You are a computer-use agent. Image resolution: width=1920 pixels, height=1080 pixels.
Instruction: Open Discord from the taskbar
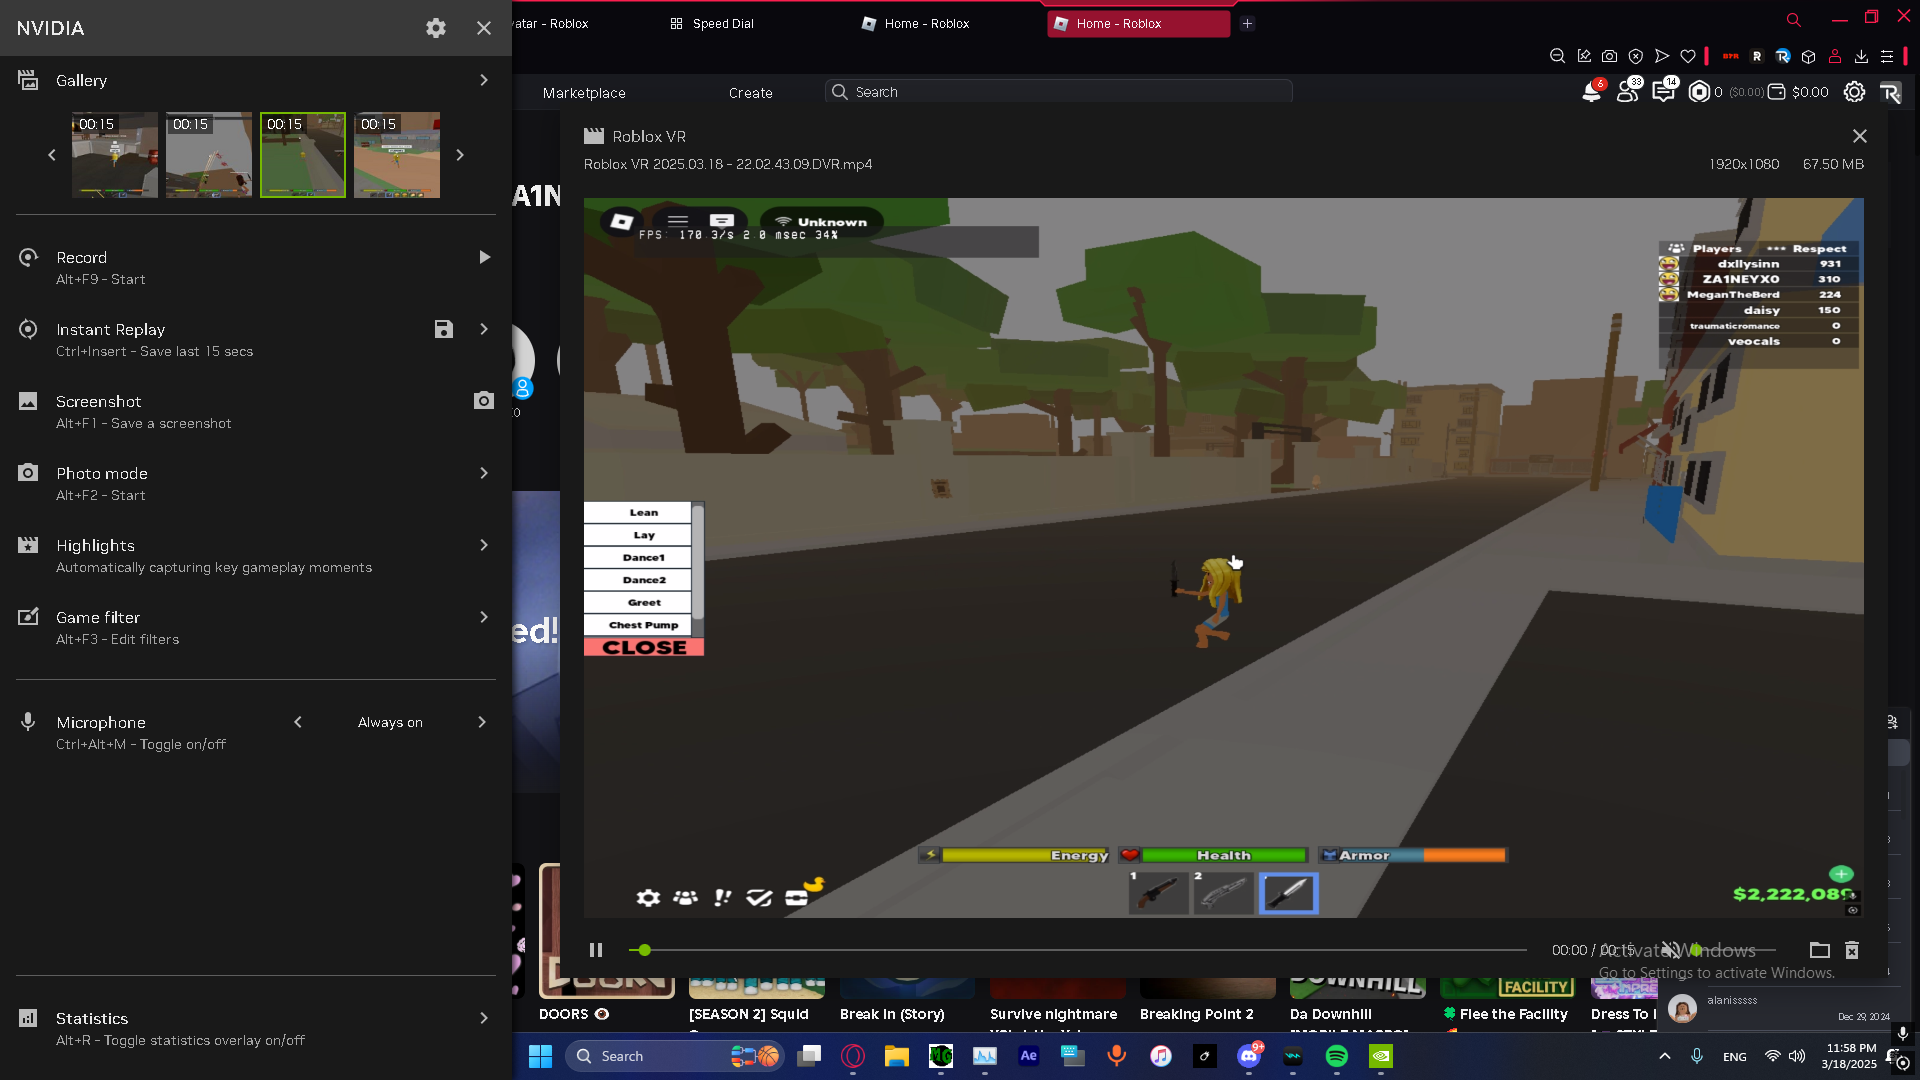pyautogui.click(x=1249, y=1056)
